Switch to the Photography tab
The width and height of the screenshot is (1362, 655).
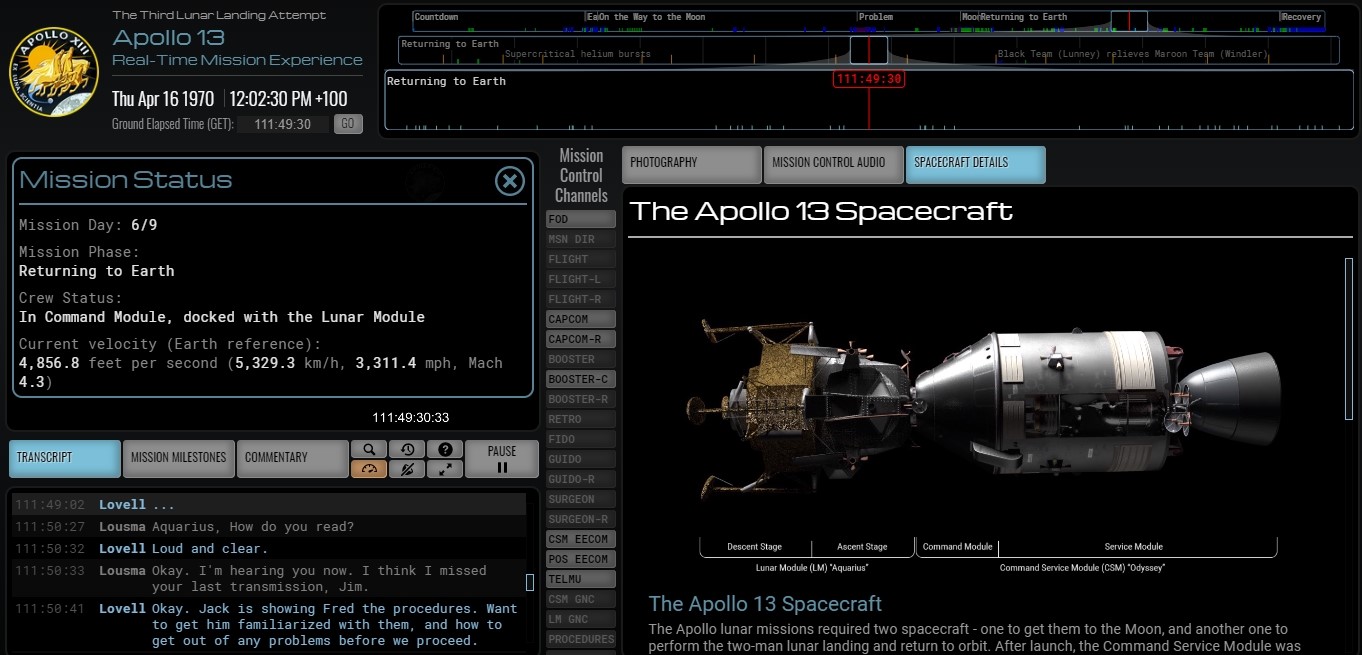(692, 164)
